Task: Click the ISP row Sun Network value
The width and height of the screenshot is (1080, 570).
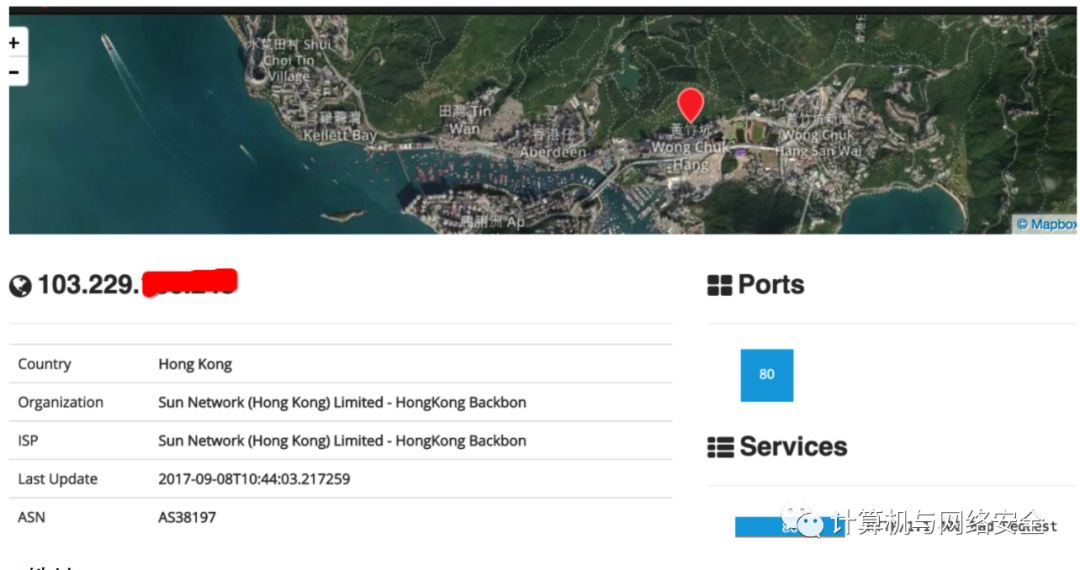Action: (x=342, y=440)
